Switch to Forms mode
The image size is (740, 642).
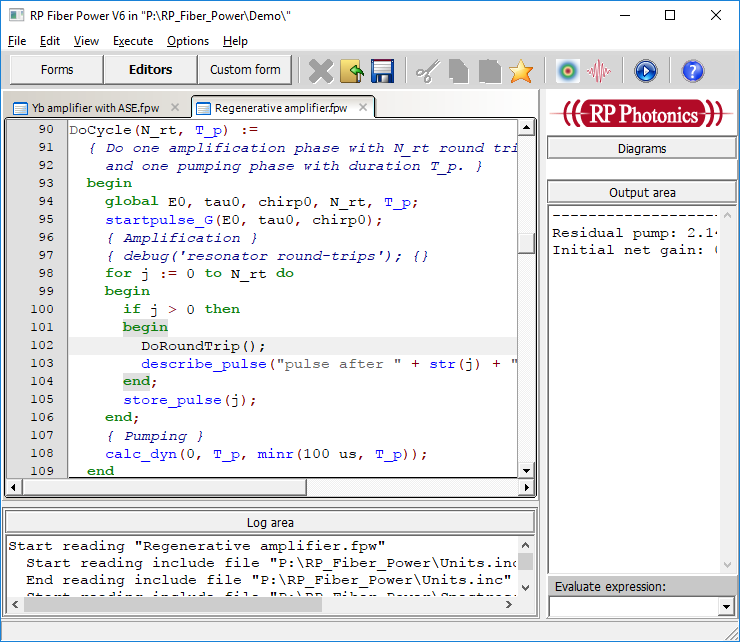point(57,70)
